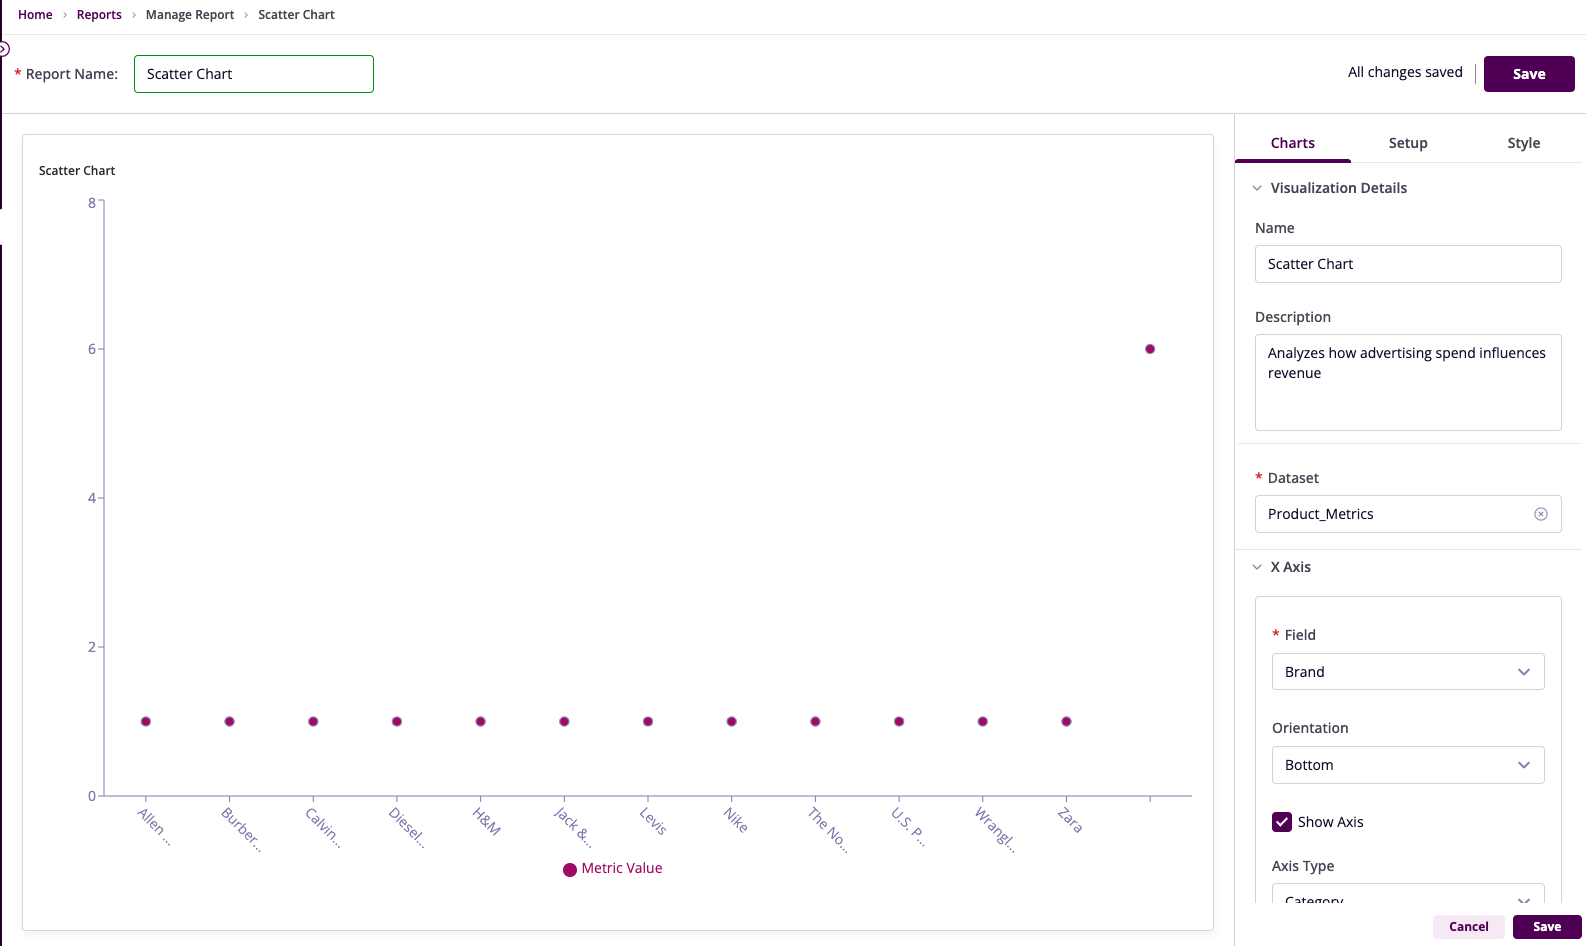This screenshot has height=946, width=1586.
Task: Click the Zara x-axis label
Action: point(1070,820)
